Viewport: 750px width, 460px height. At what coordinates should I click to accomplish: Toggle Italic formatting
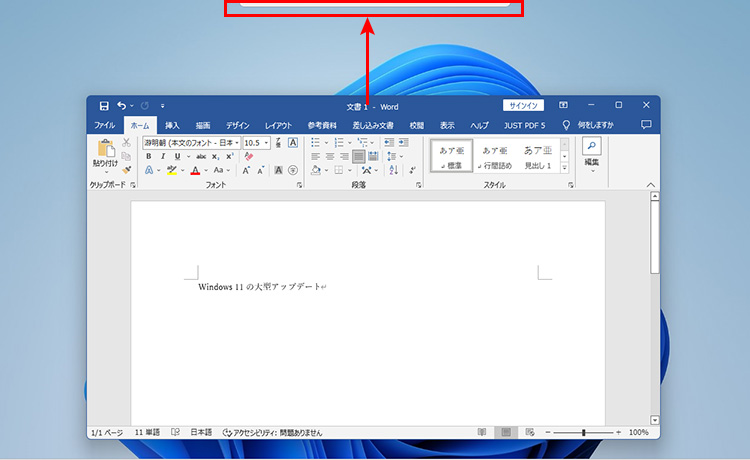(x=163, y=157)
